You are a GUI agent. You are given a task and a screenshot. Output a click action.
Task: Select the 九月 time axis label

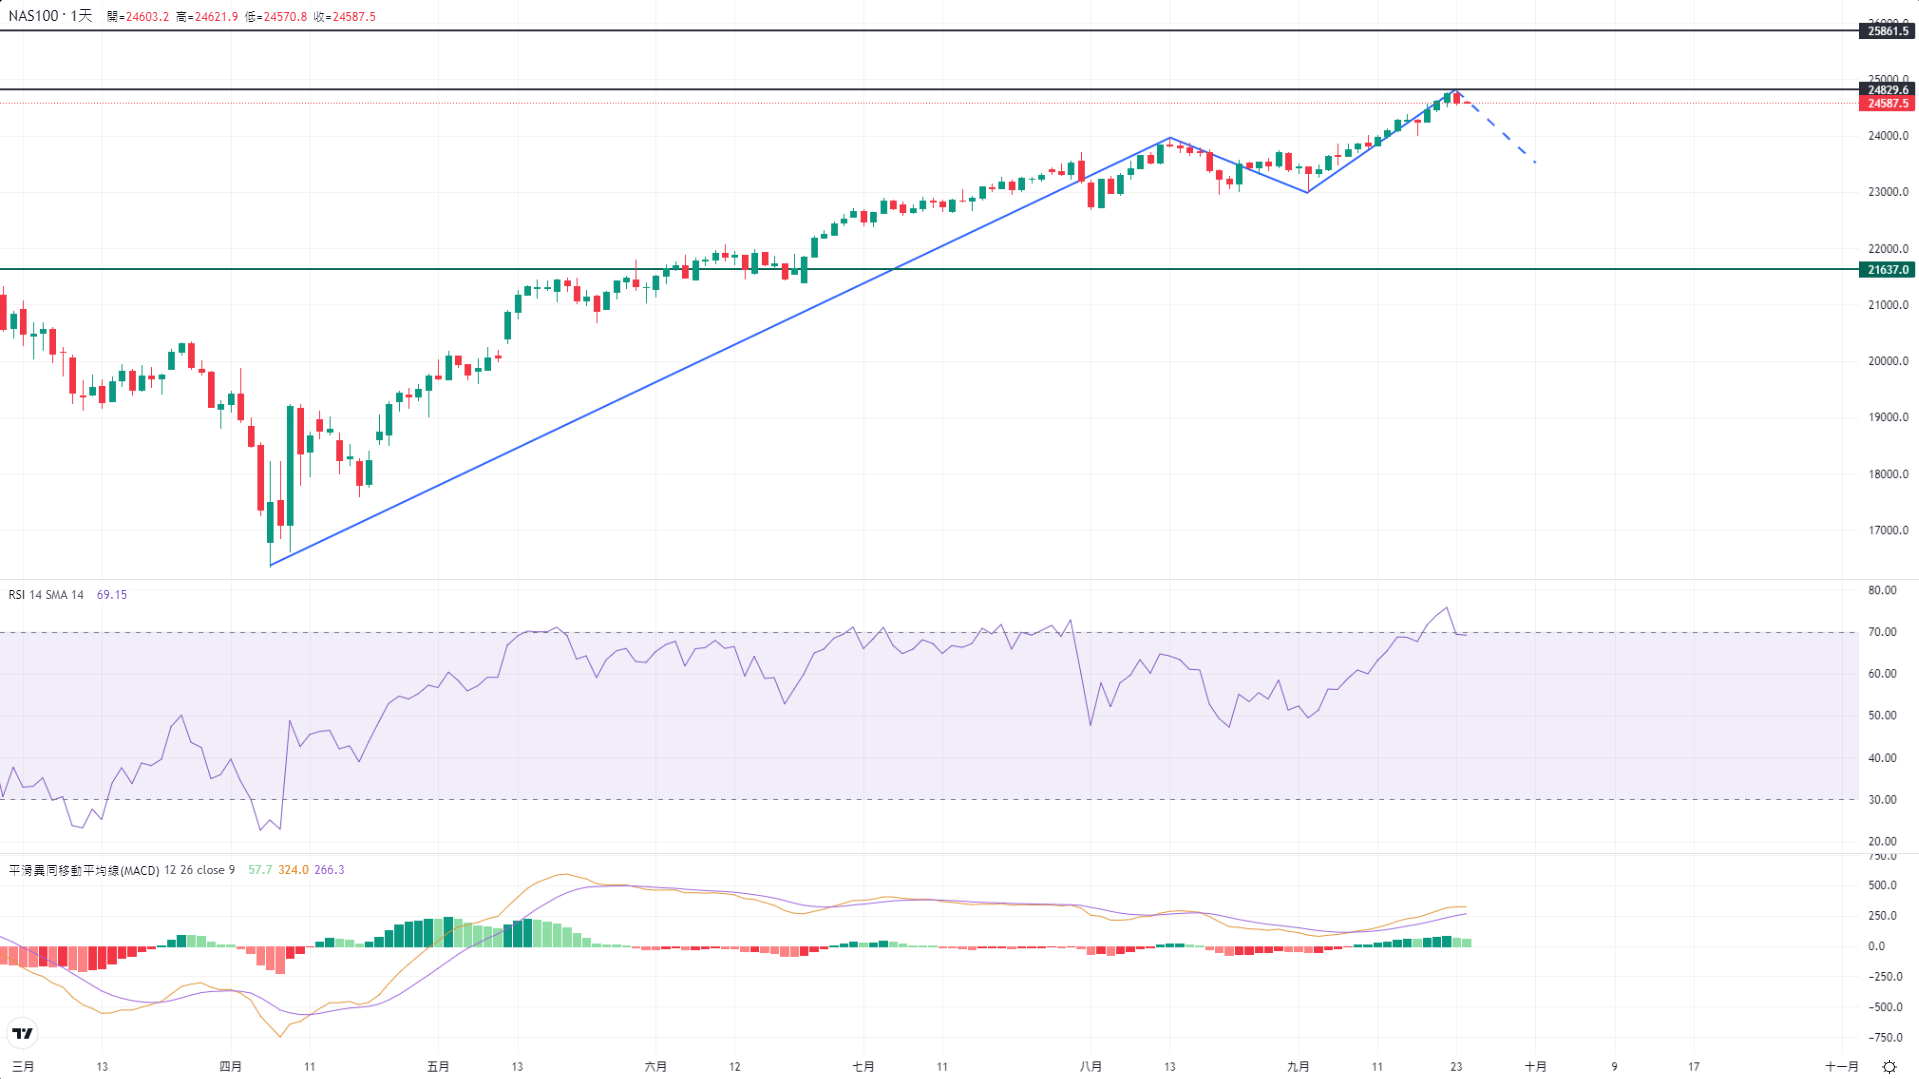pyautogui.click(x=1298, y=1067)
